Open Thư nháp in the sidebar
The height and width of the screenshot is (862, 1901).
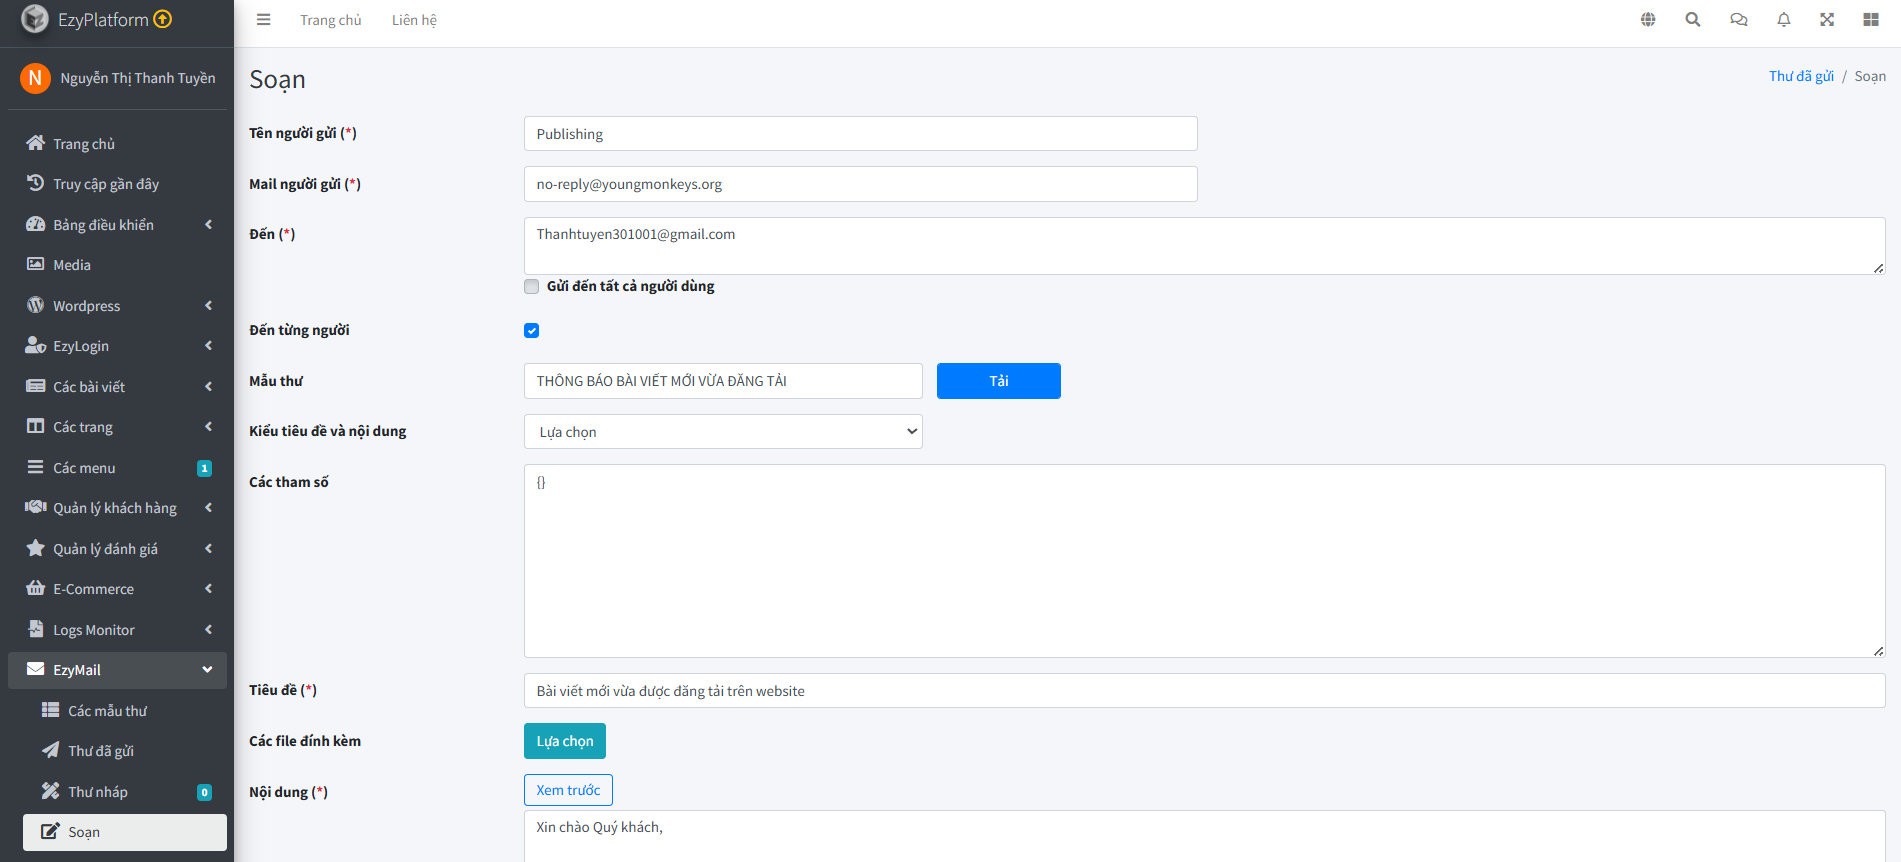pos(125,791)
